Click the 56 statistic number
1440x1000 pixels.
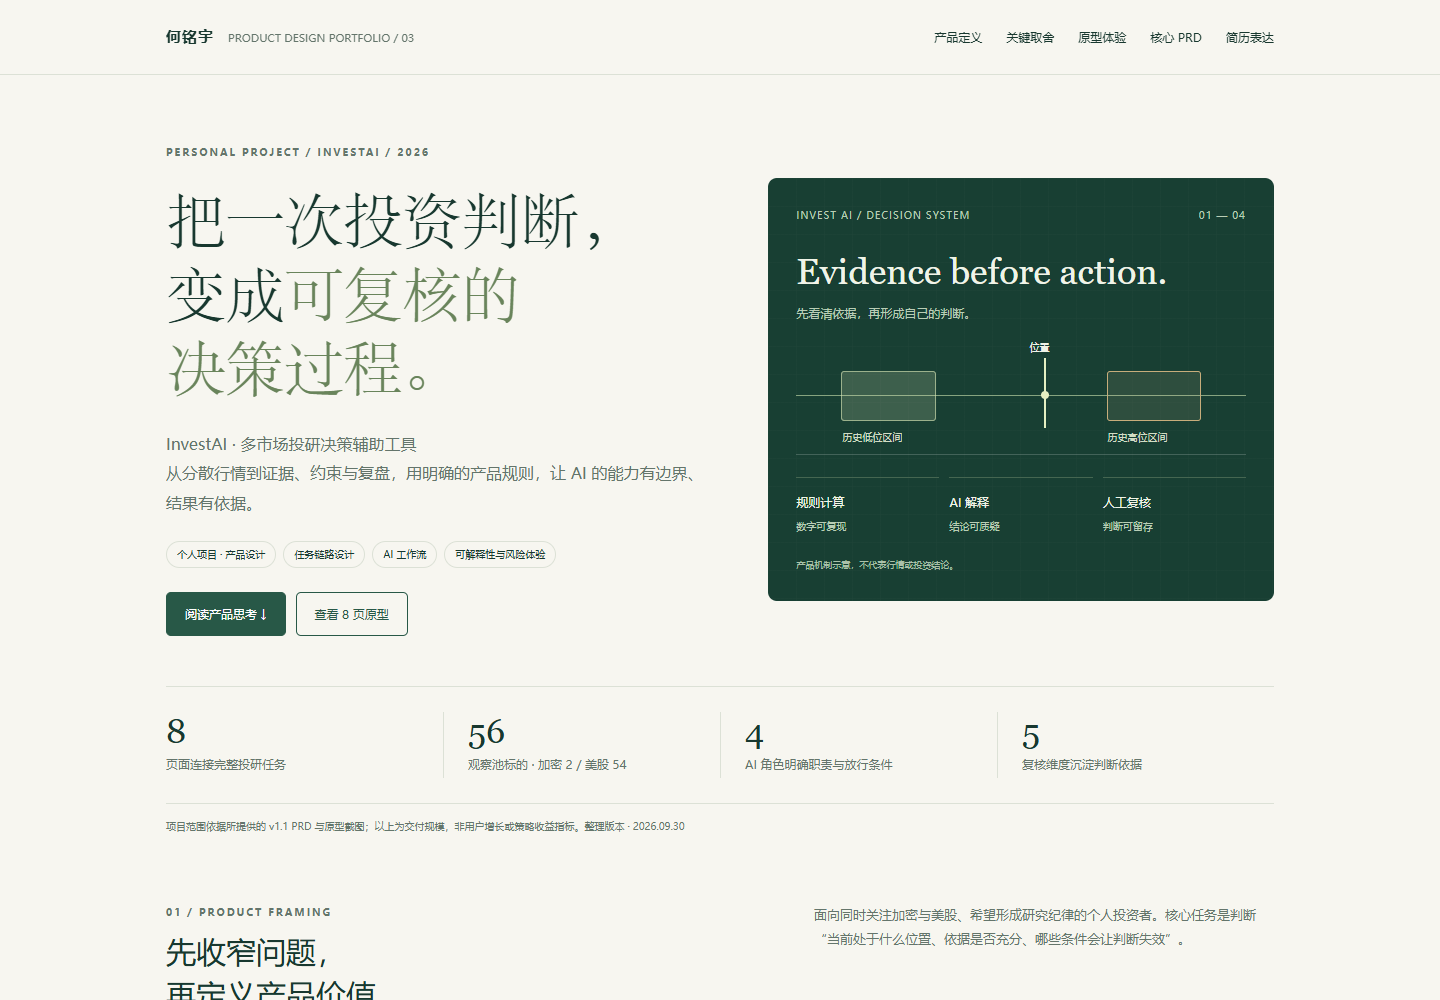pos(486,734)
